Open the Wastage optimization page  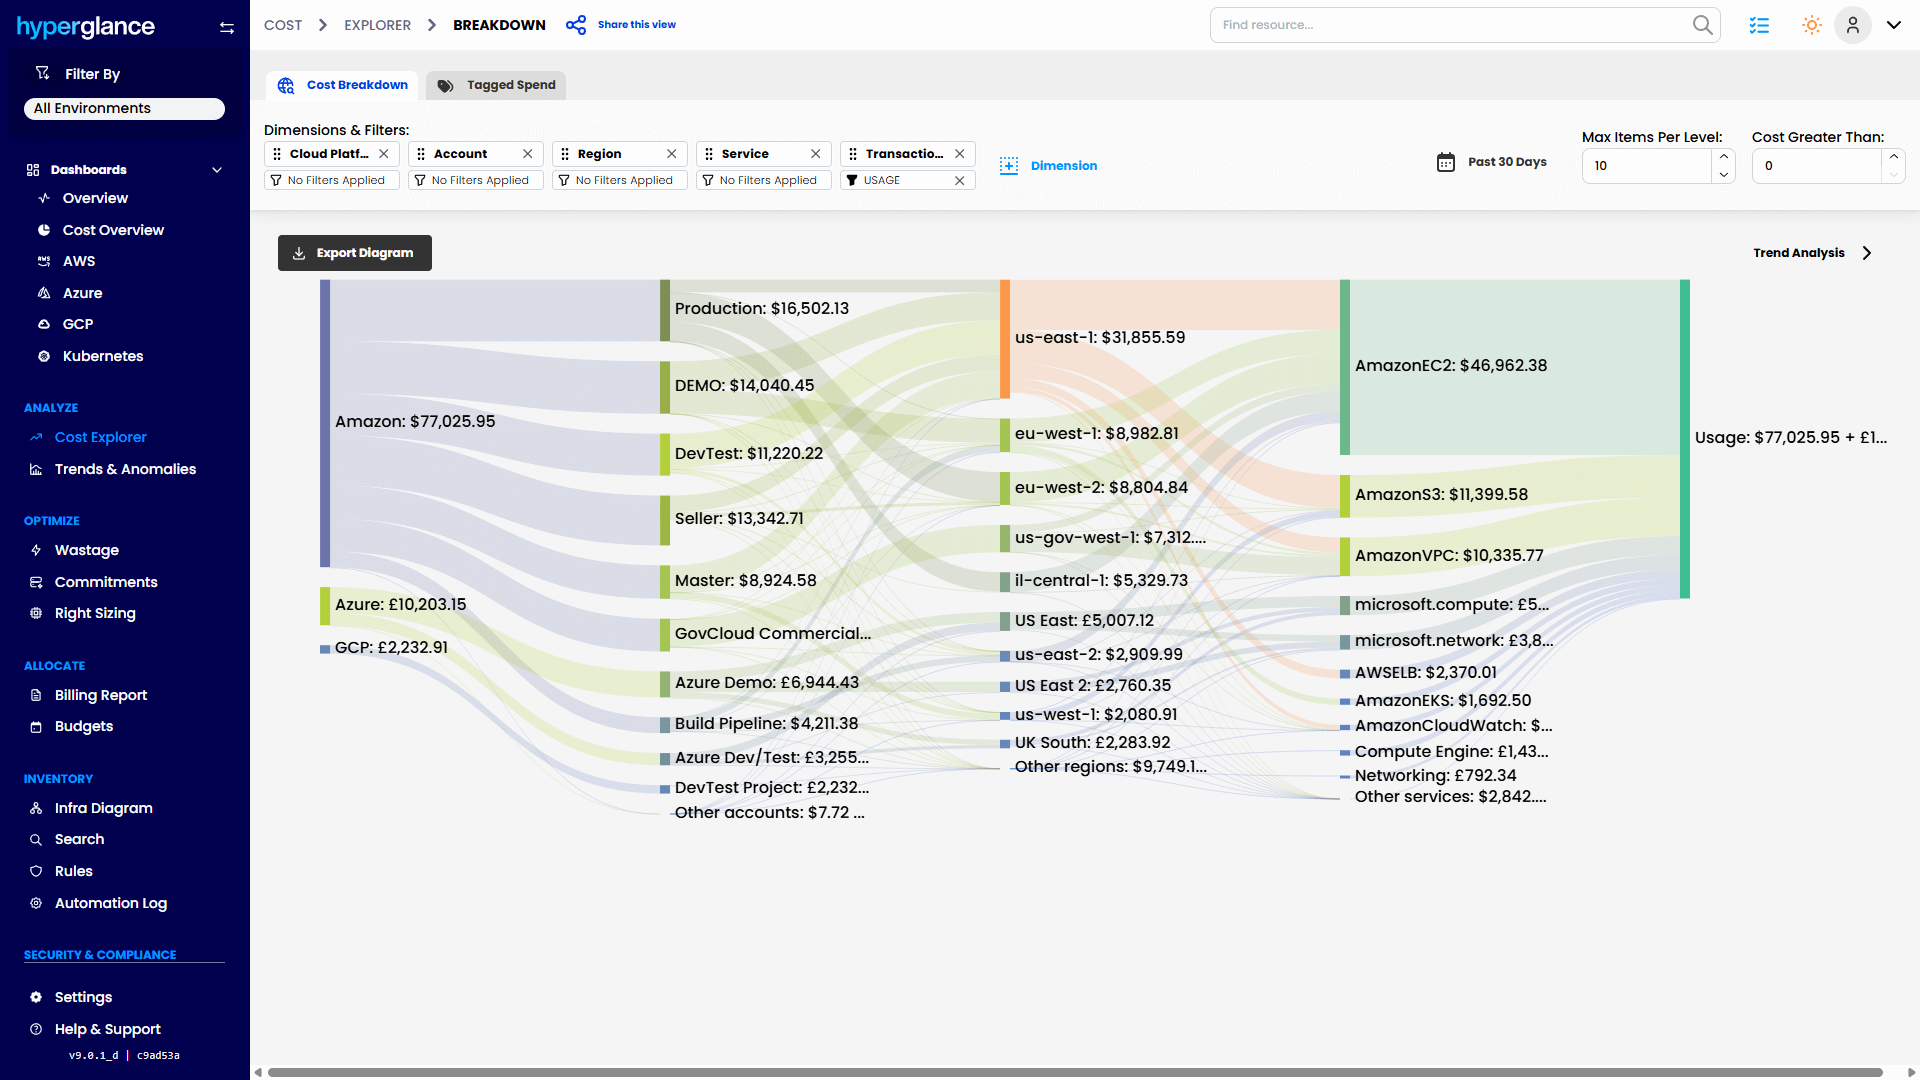click(87, 550)
